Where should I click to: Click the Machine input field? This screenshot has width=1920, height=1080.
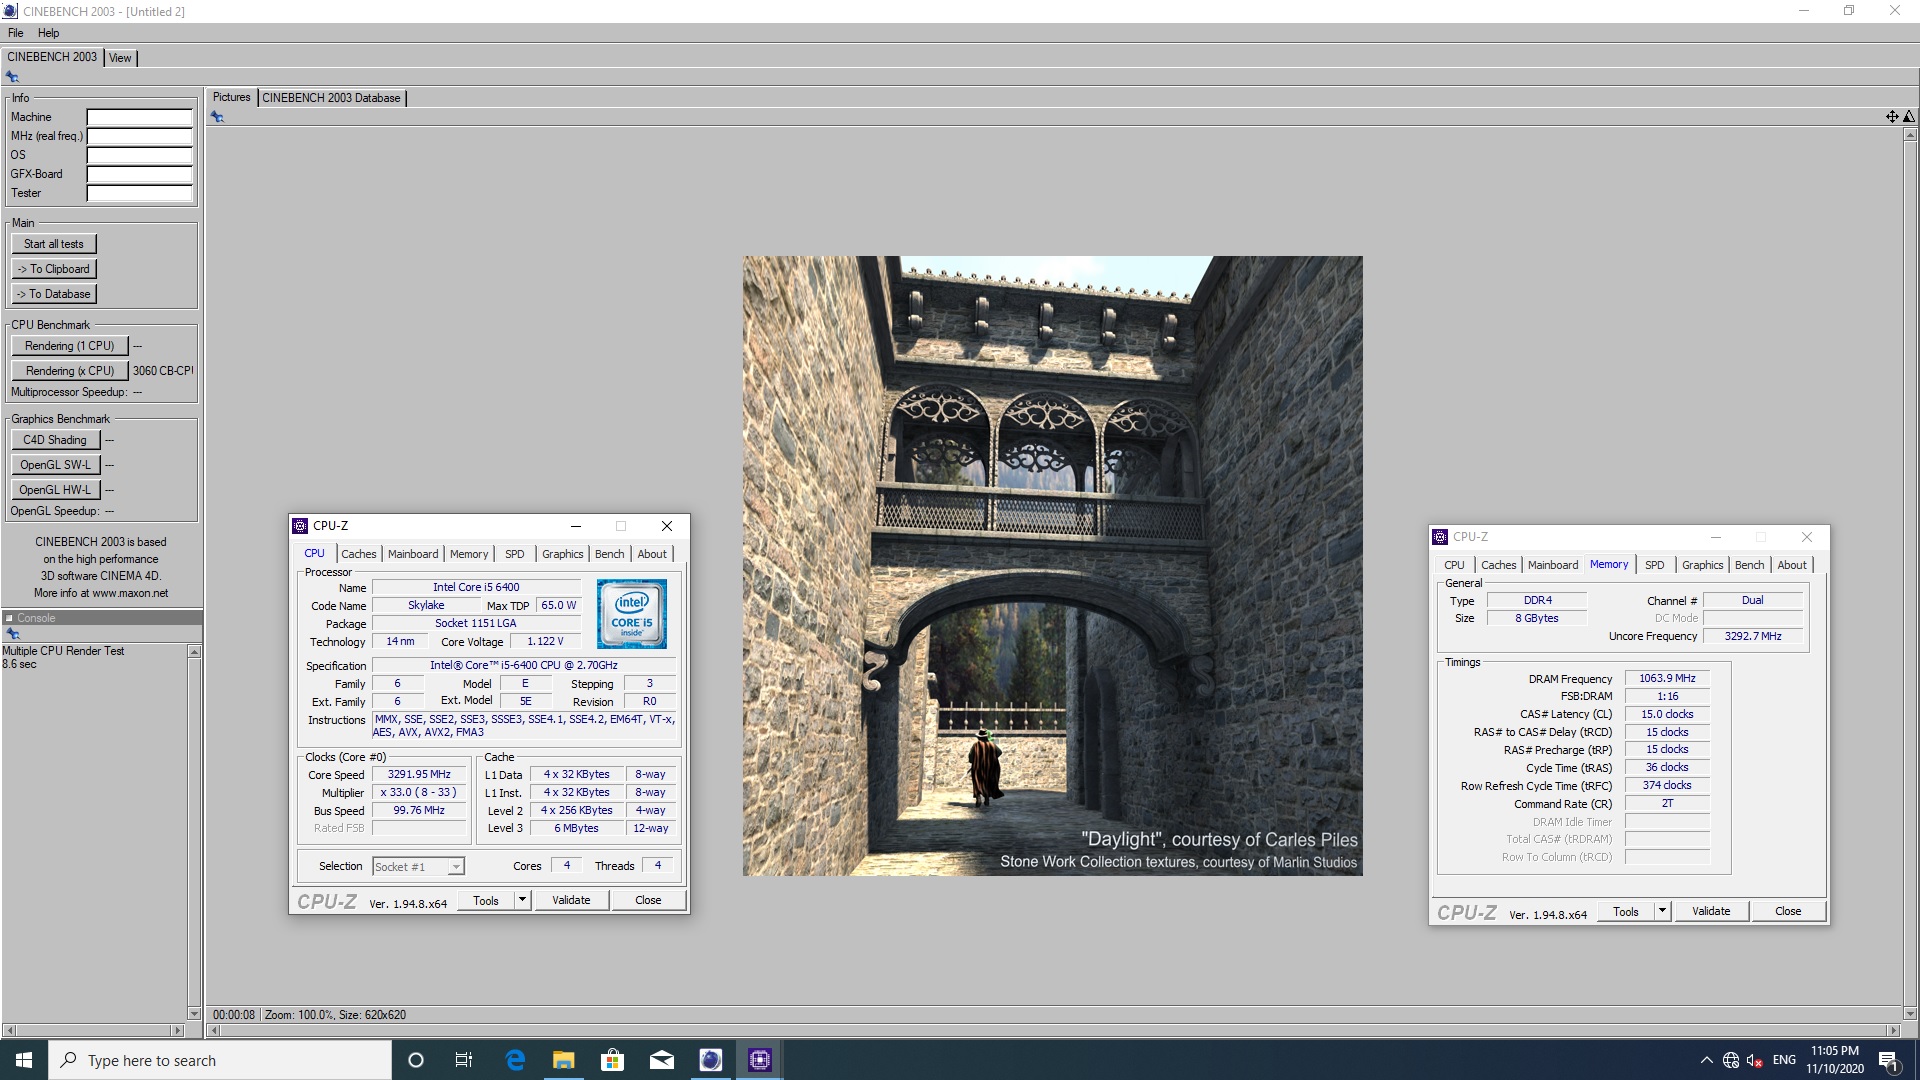139,117
